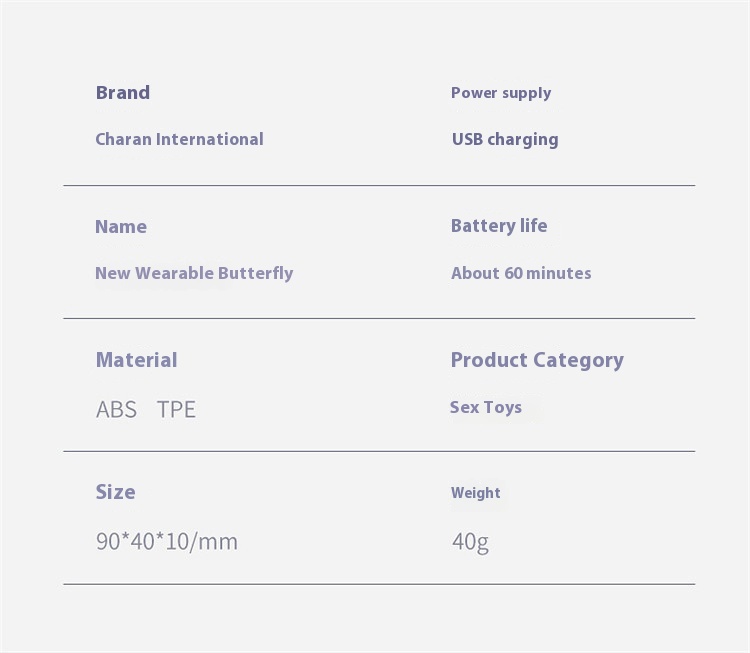Click the Battery life heading
The width and height of the screenshot is (750, 653).
tap(499, 226)
